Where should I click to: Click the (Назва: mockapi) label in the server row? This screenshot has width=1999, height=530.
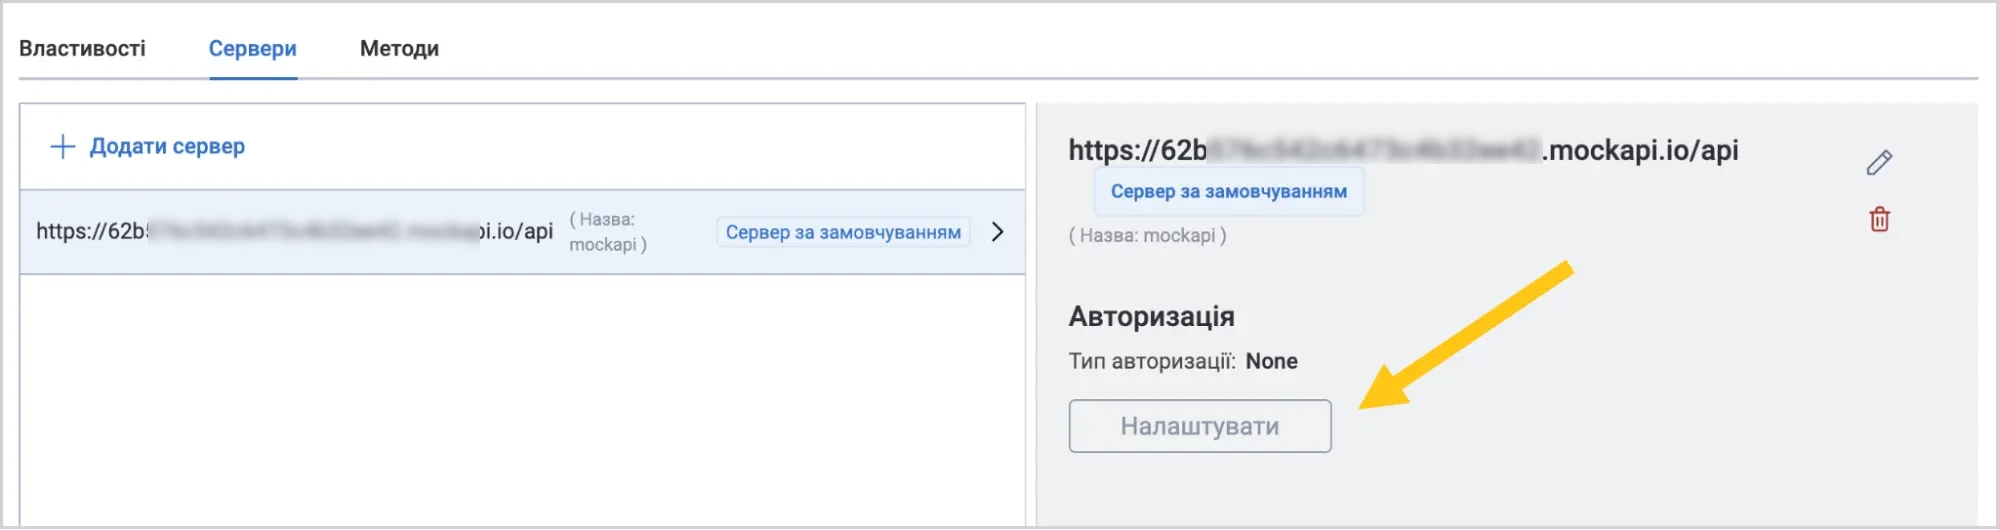(x=608, y=231)
